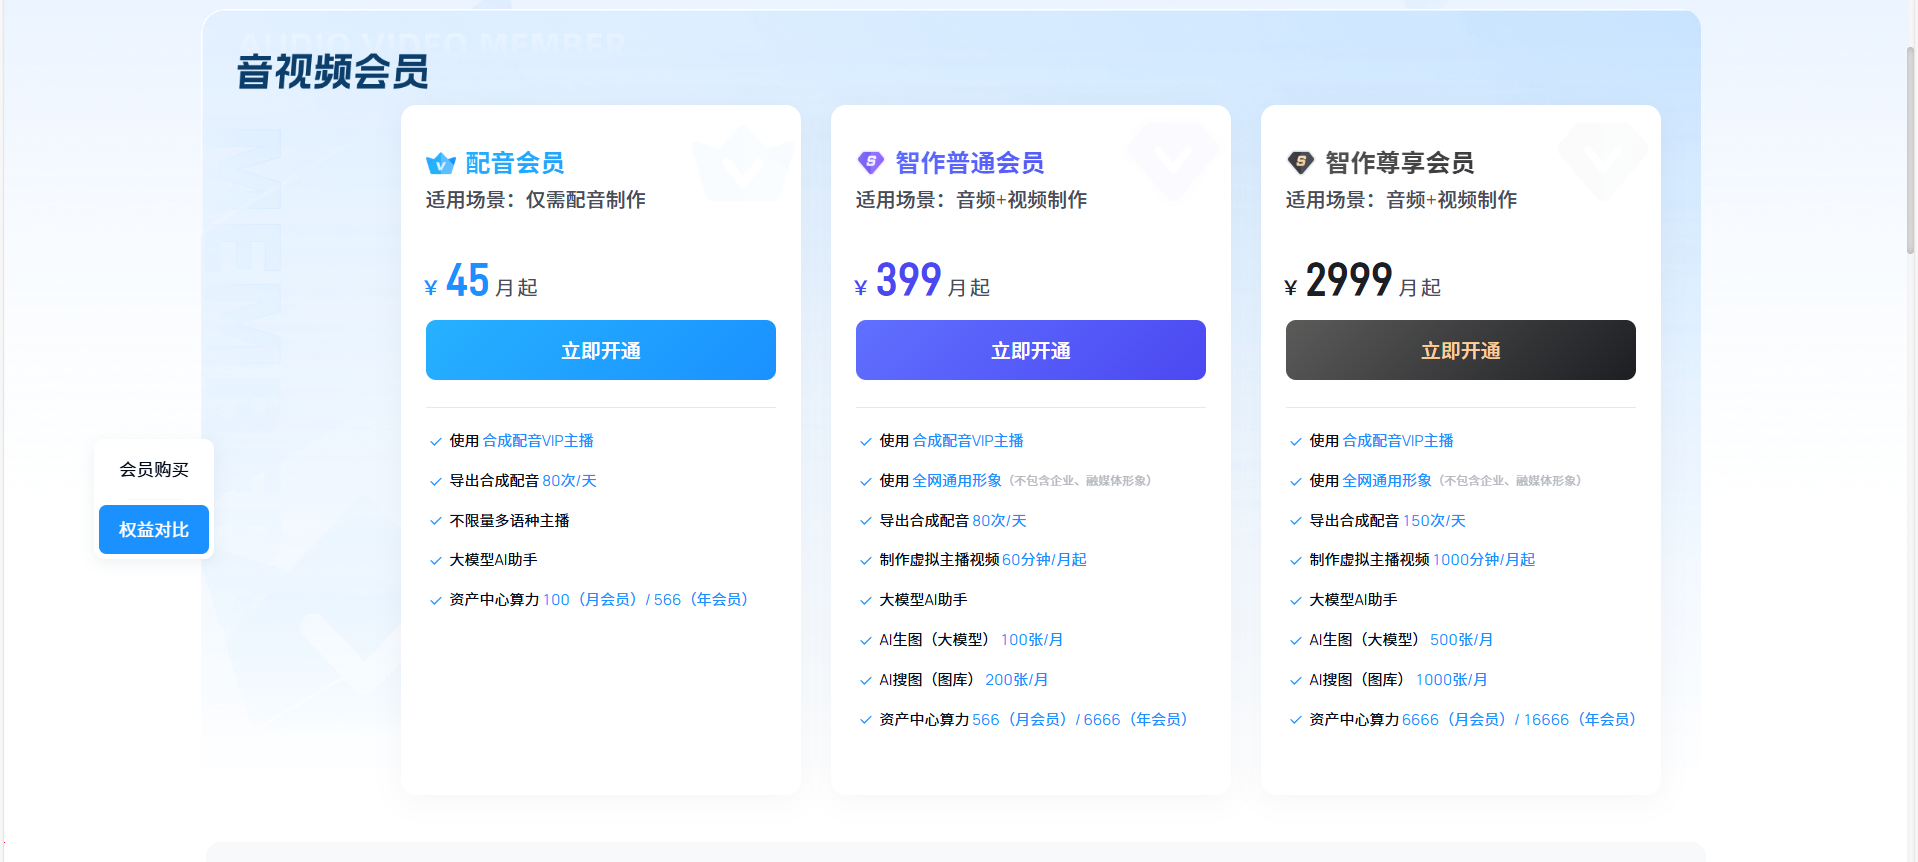Viewport: 1918px width, 862px height.
Task: Click the page vertical scrollbar
Action: [1910, 150]
